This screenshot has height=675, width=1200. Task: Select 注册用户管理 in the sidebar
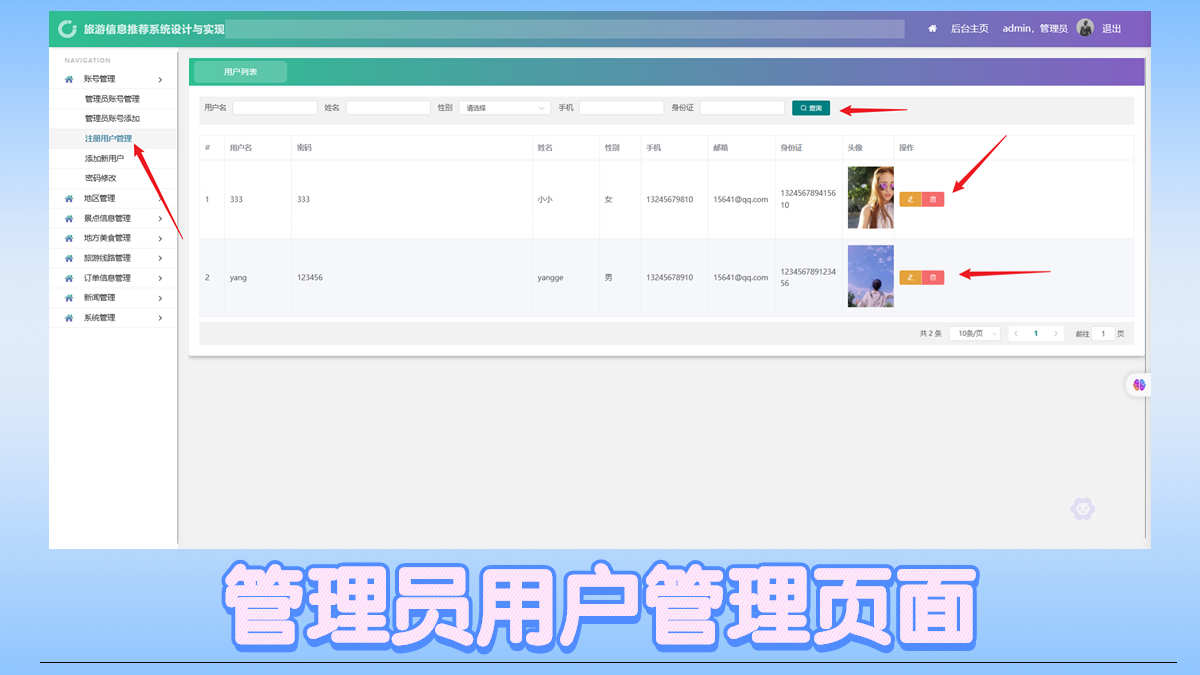pos(108,139)
